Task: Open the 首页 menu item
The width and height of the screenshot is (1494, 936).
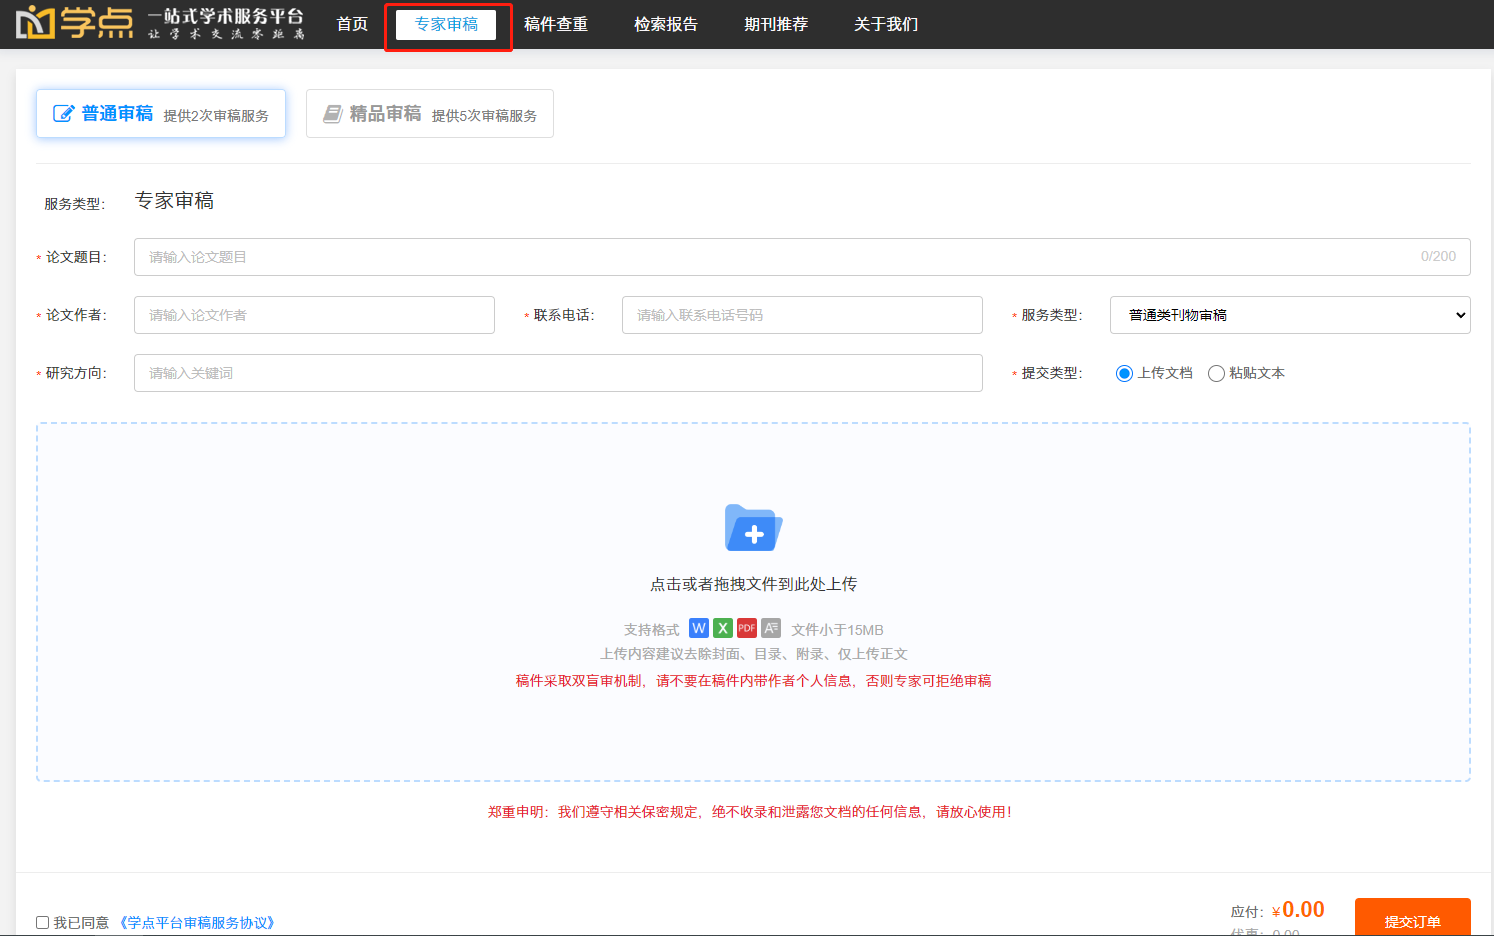Action: tap(352, 24)
